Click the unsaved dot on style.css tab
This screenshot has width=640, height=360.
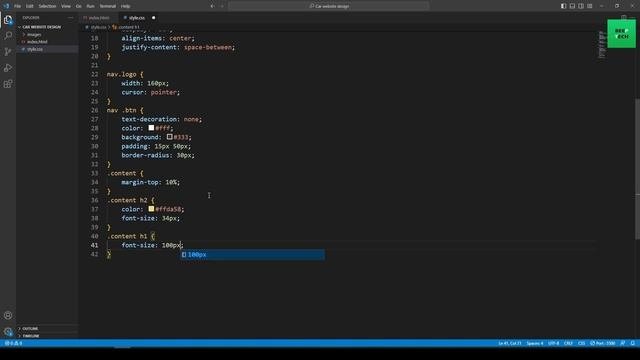tap(153, 18)
